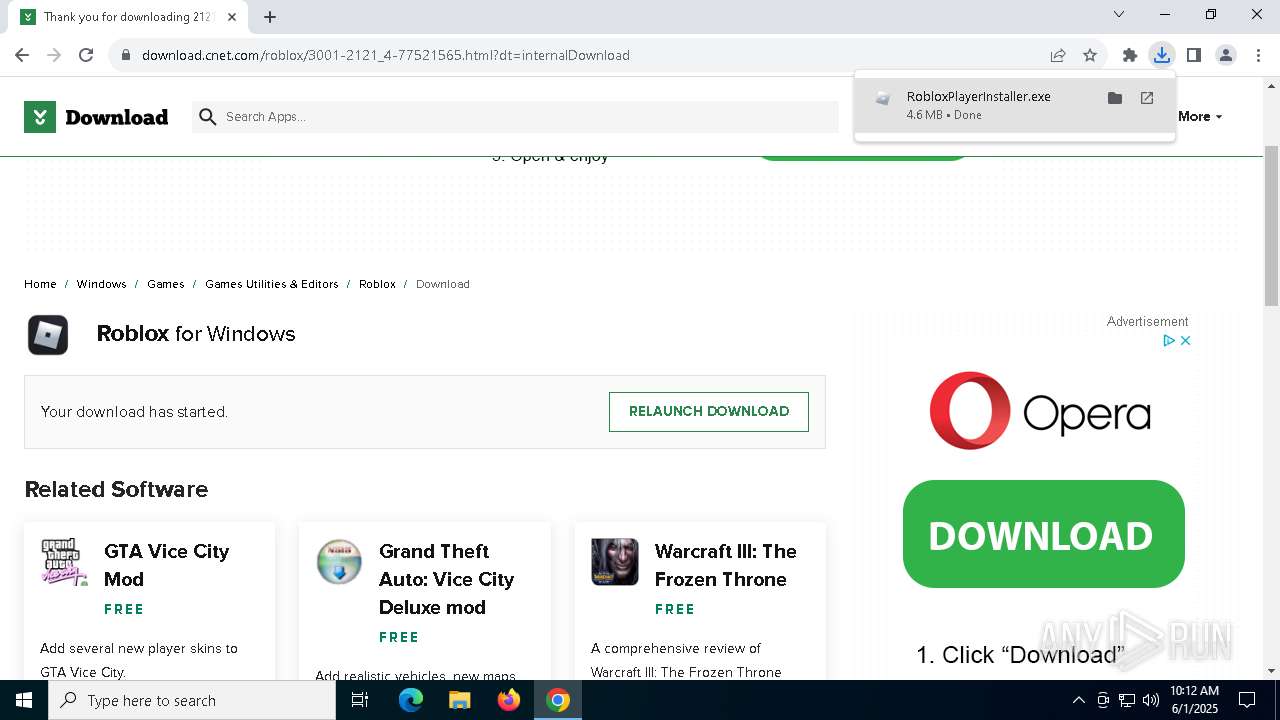Open the side panel icon

point(1194,55)
